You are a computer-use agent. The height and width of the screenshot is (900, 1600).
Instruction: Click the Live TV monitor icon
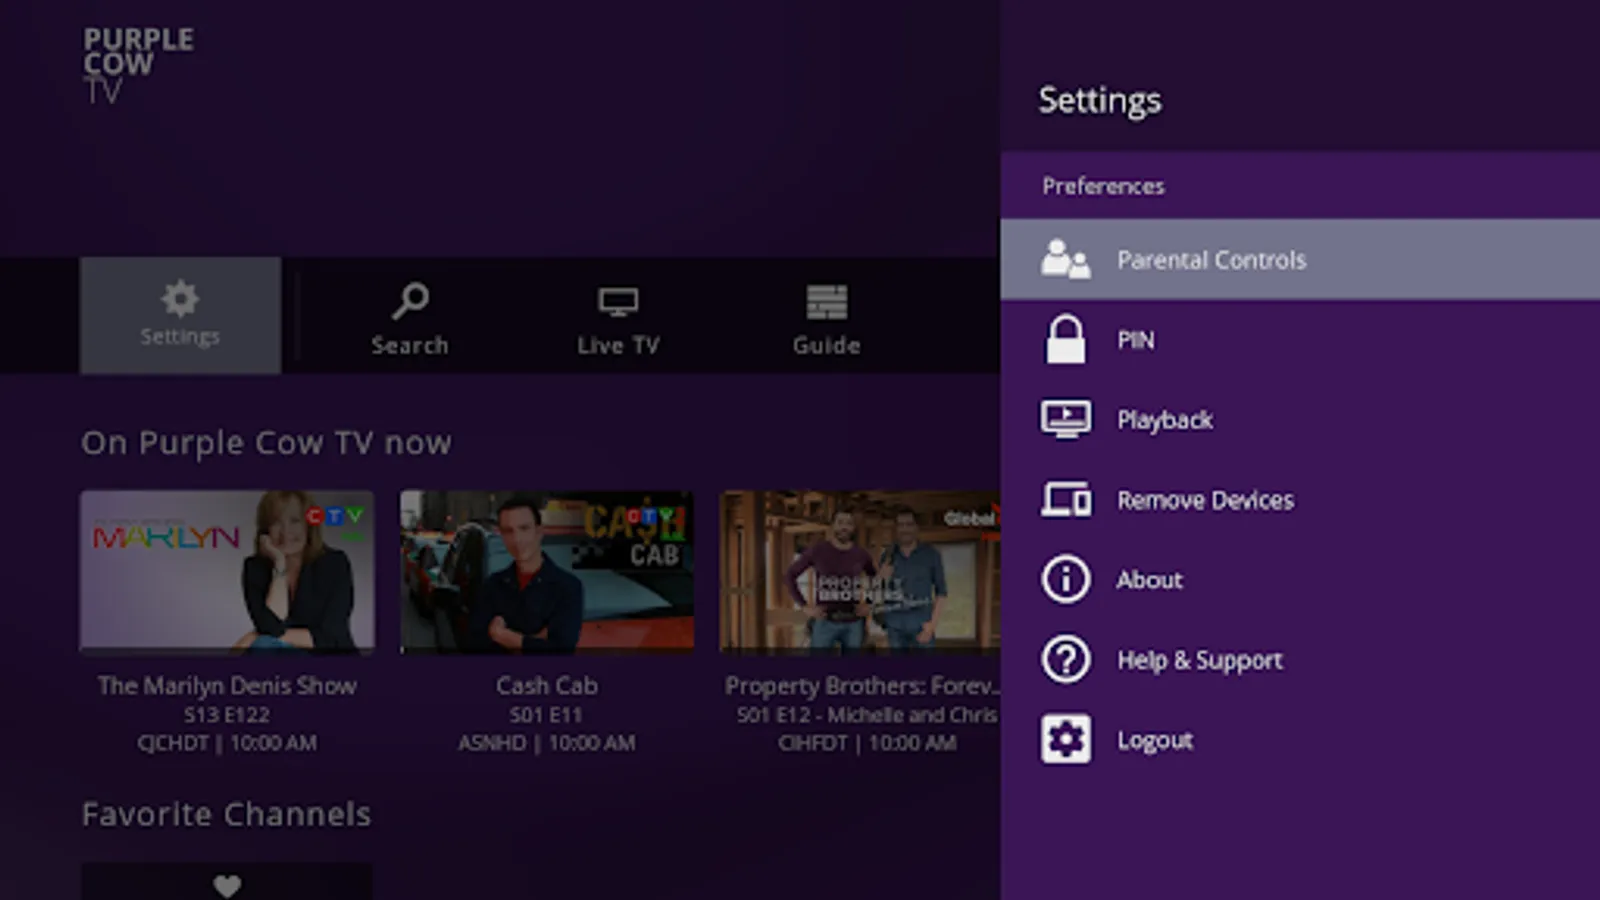(618, 302)
